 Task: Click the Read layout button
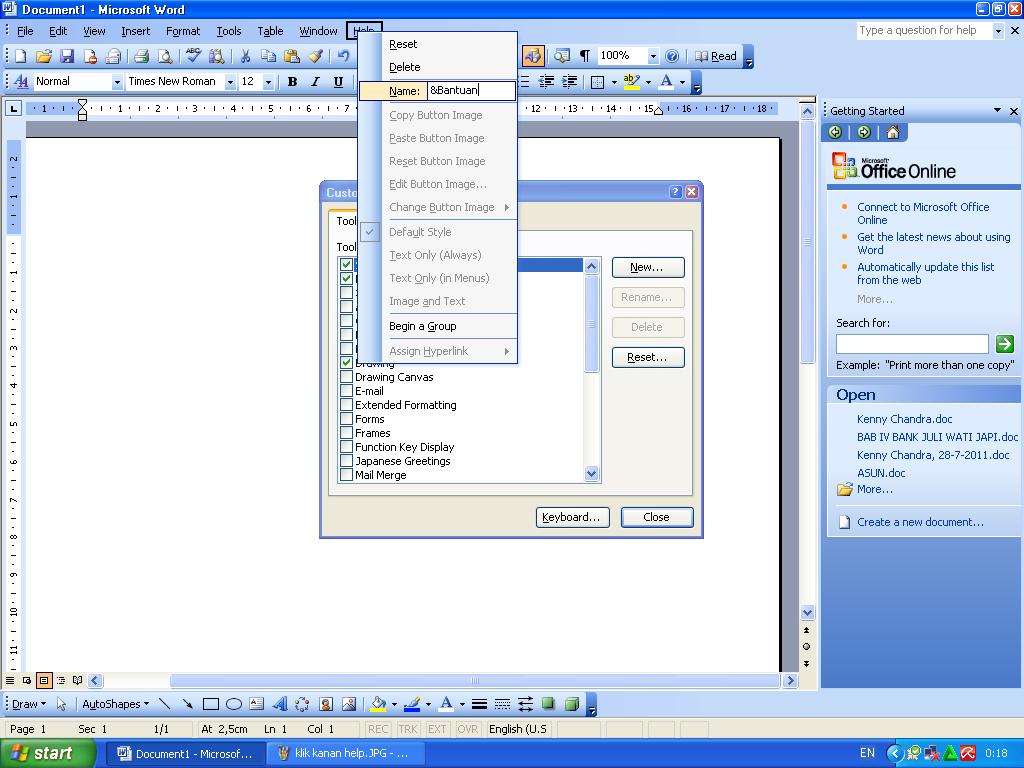716,56
